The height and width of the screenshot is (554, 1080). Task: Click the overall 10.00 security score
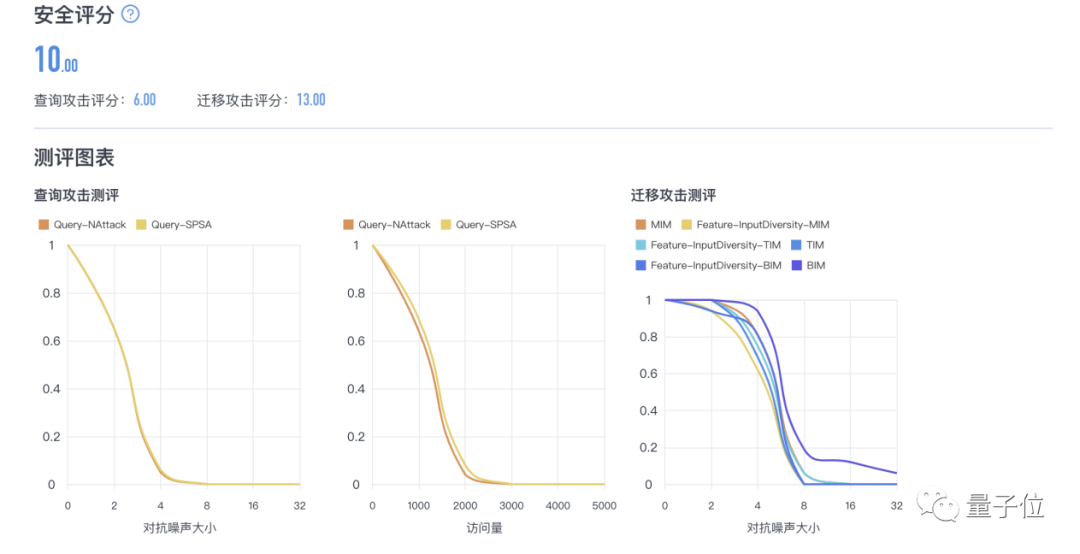tap(56, 60)
